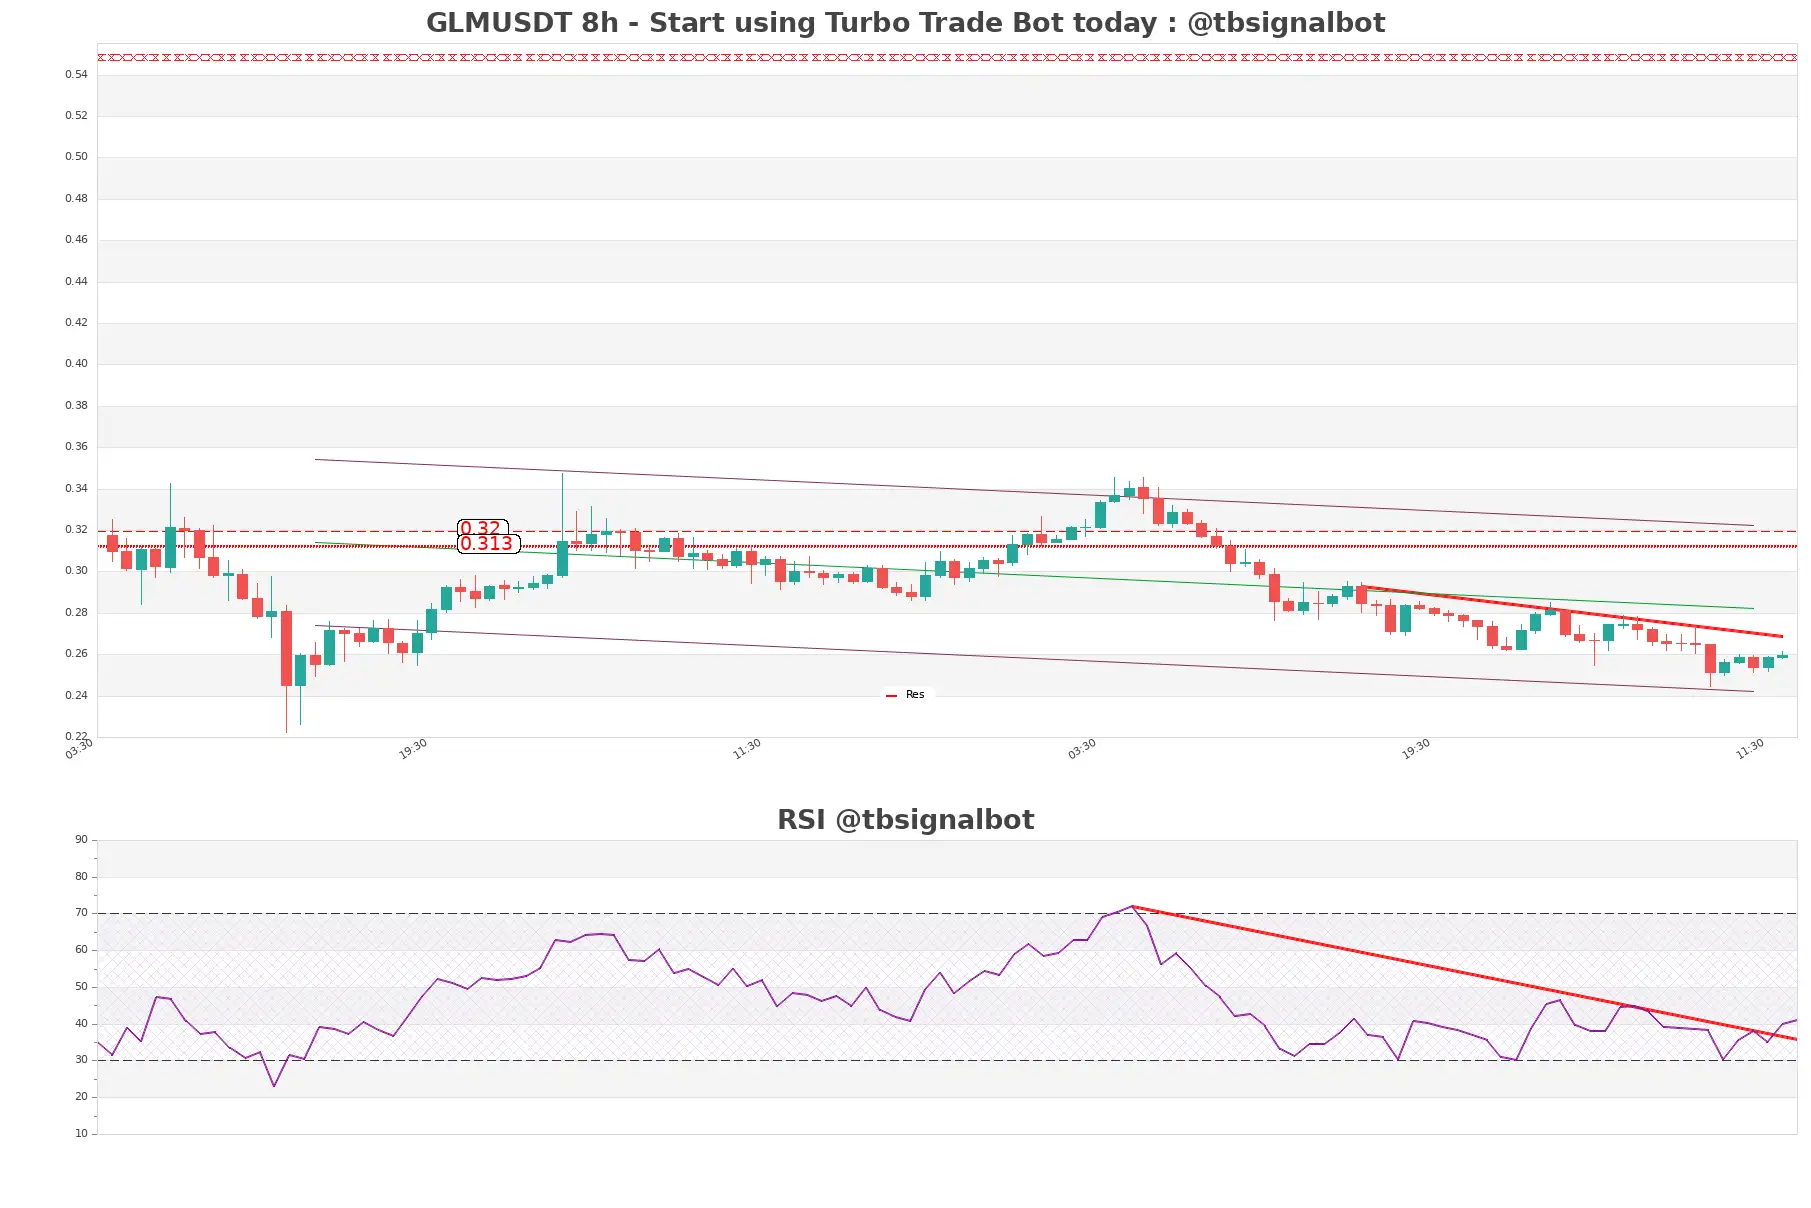The image size is (1811, 1208).
Task: Click the RSI 10 axis label
Action: point(81,1134)
